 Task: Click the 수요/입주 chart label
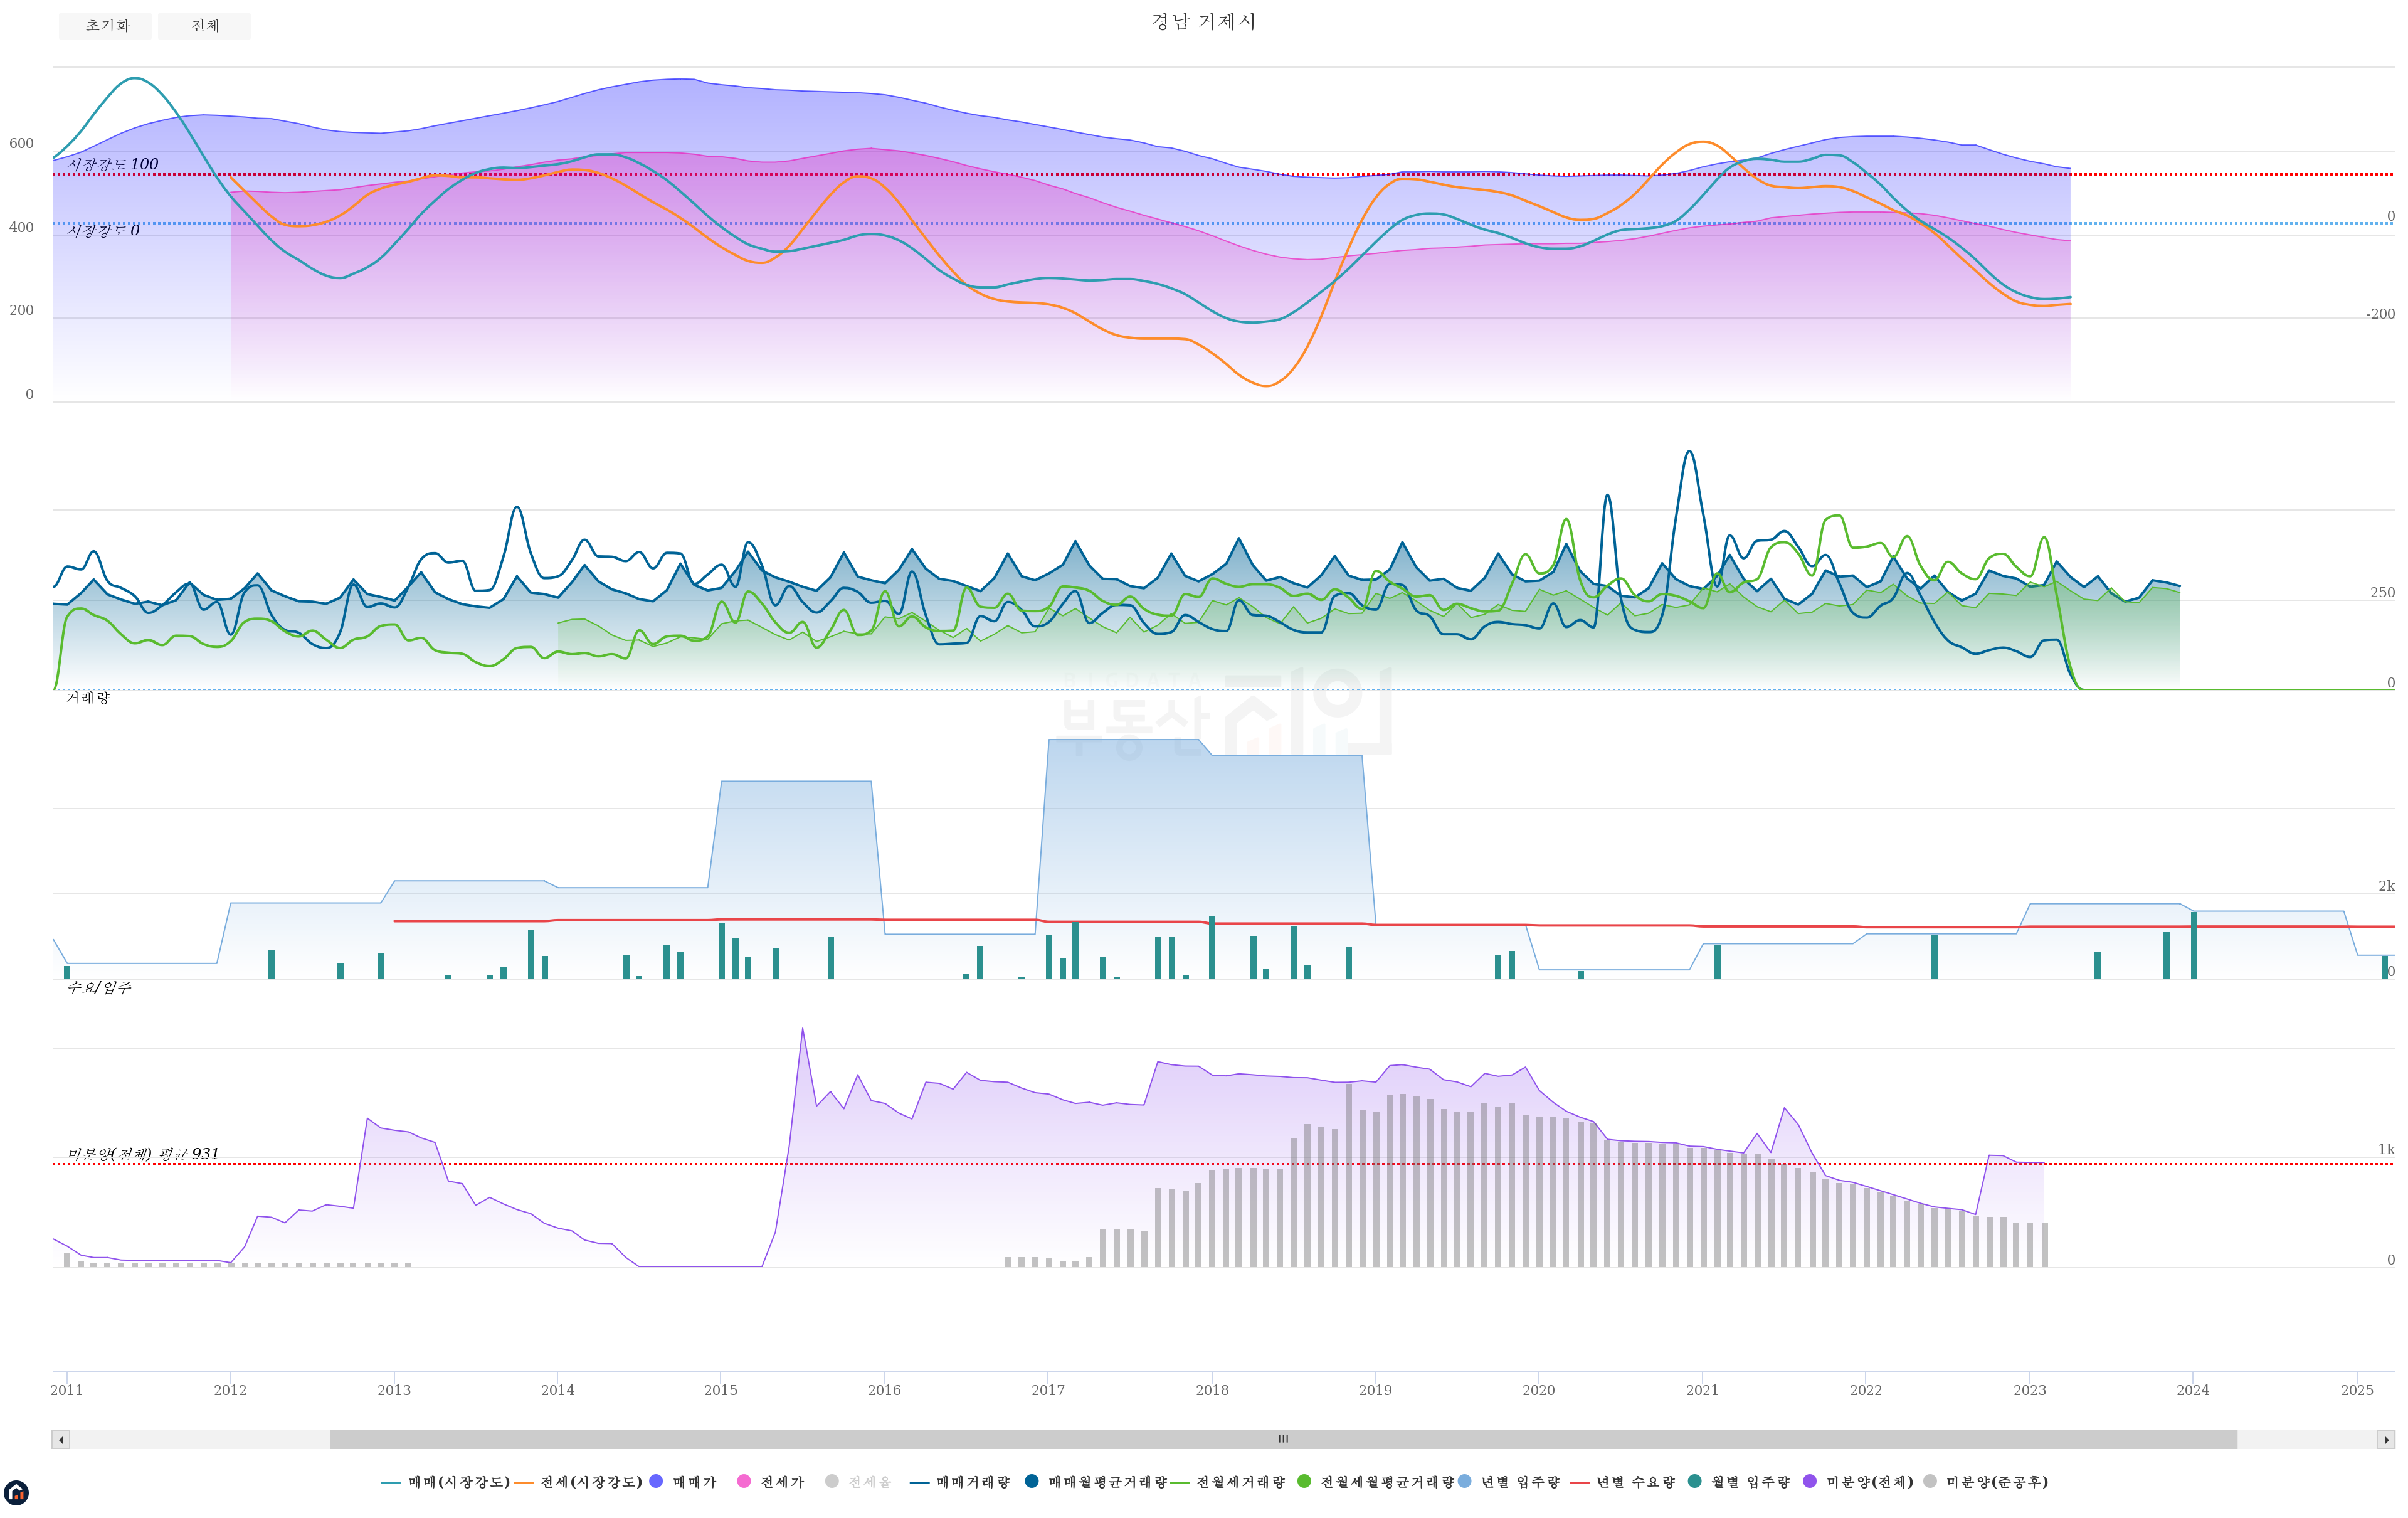pyautogui.click(x=99, y=987)
